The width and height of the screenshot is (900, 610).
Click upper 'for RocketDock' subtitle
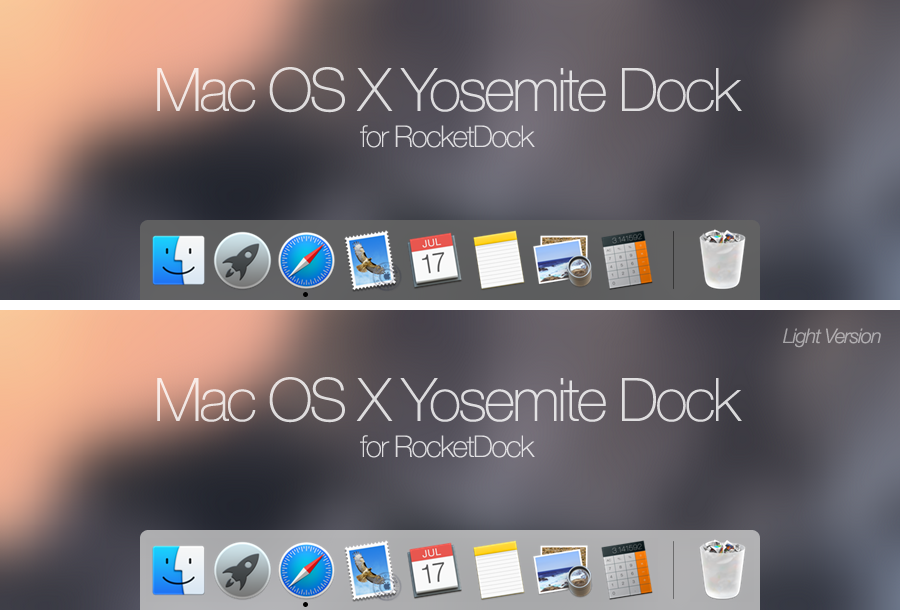tap(447, 137)
